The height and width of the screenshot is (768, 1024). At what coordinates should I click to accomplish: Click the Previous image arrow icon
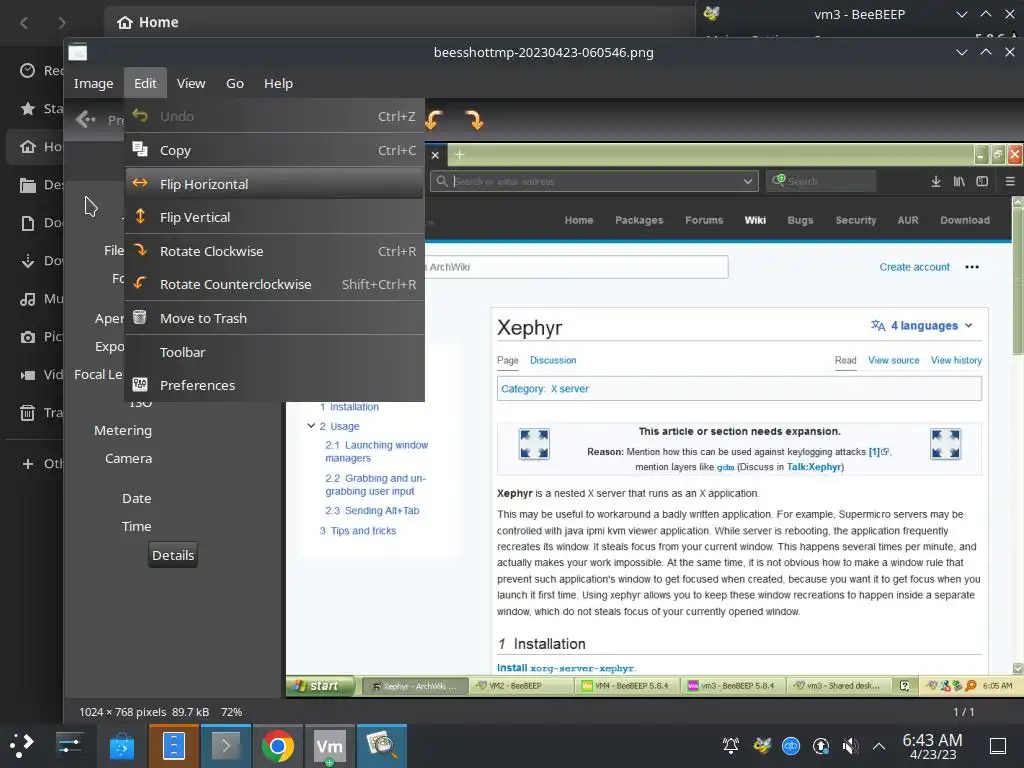click(x=86, y=119)
